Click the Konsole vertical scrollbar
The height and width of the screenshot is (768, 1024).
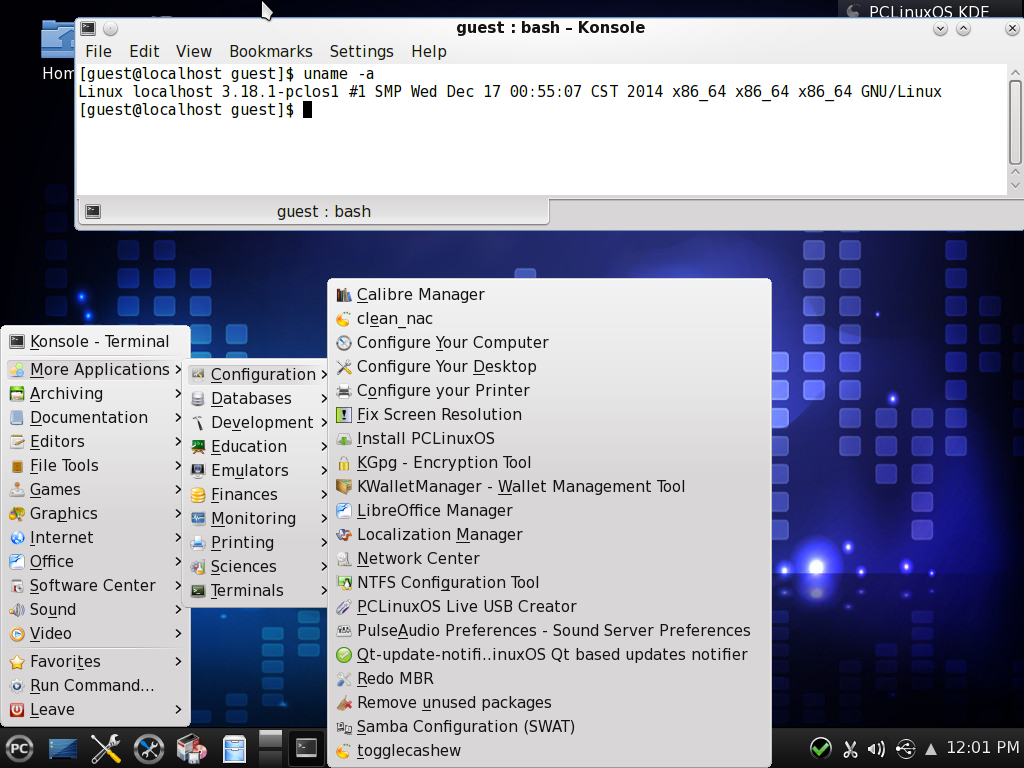coord(1015,122)
